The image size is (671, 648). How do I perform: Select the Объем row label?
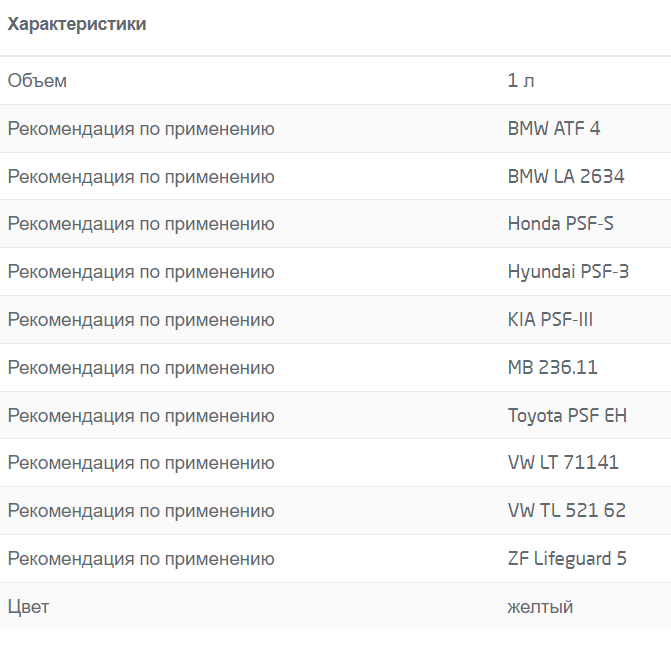[x=37, y=80]
